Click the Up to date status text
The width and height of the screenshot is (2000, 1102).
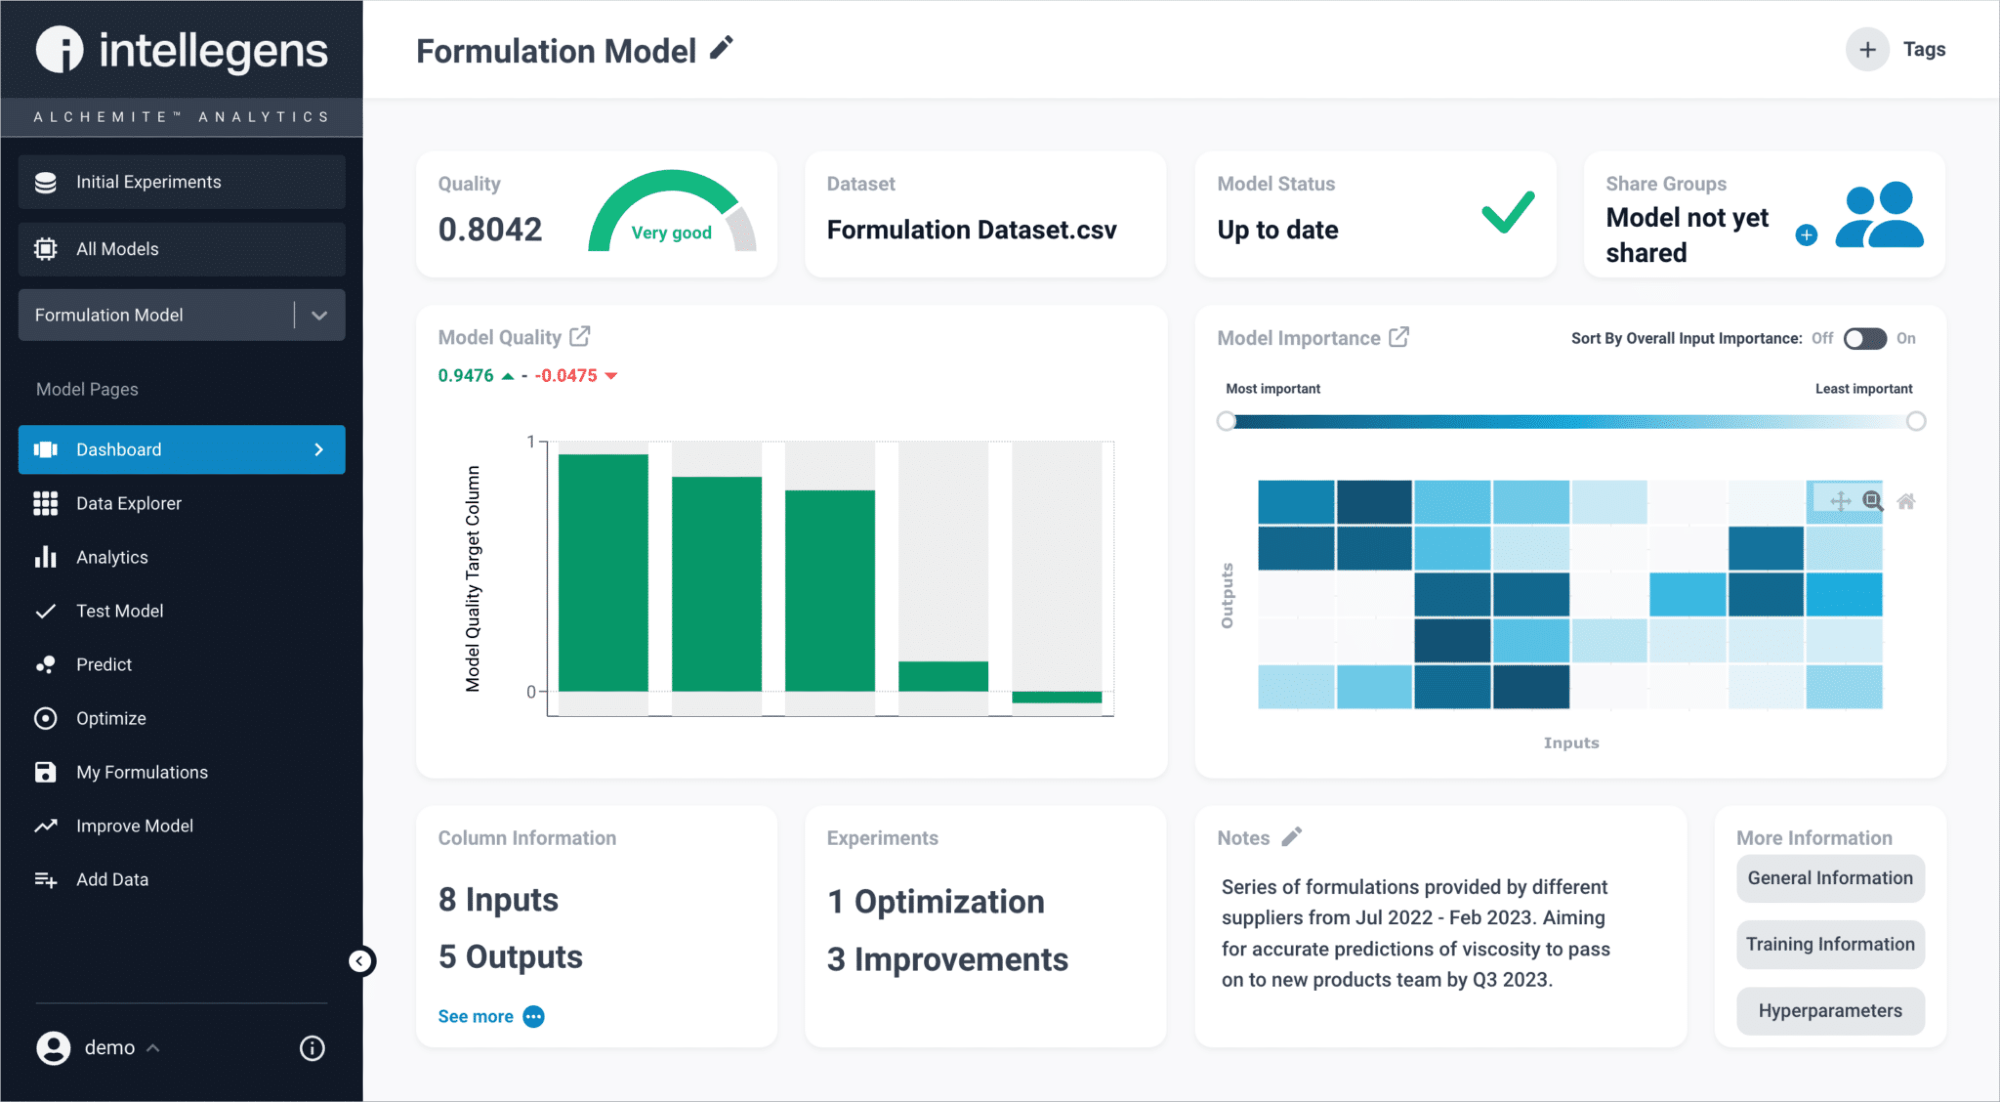[1278, 230]
